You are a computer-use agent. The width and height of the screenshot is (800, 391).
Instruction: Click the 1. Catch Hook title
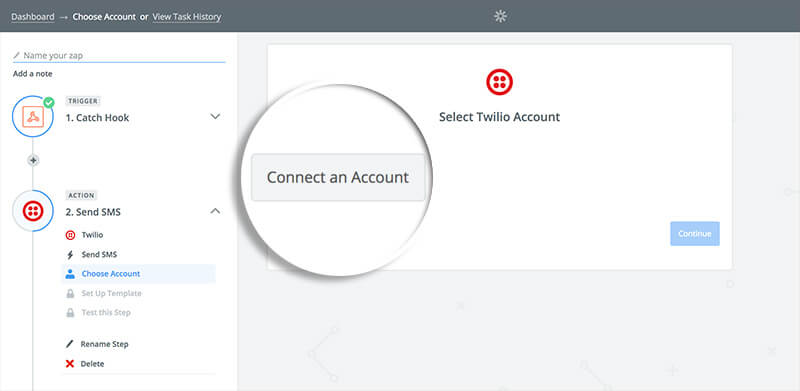97,117
